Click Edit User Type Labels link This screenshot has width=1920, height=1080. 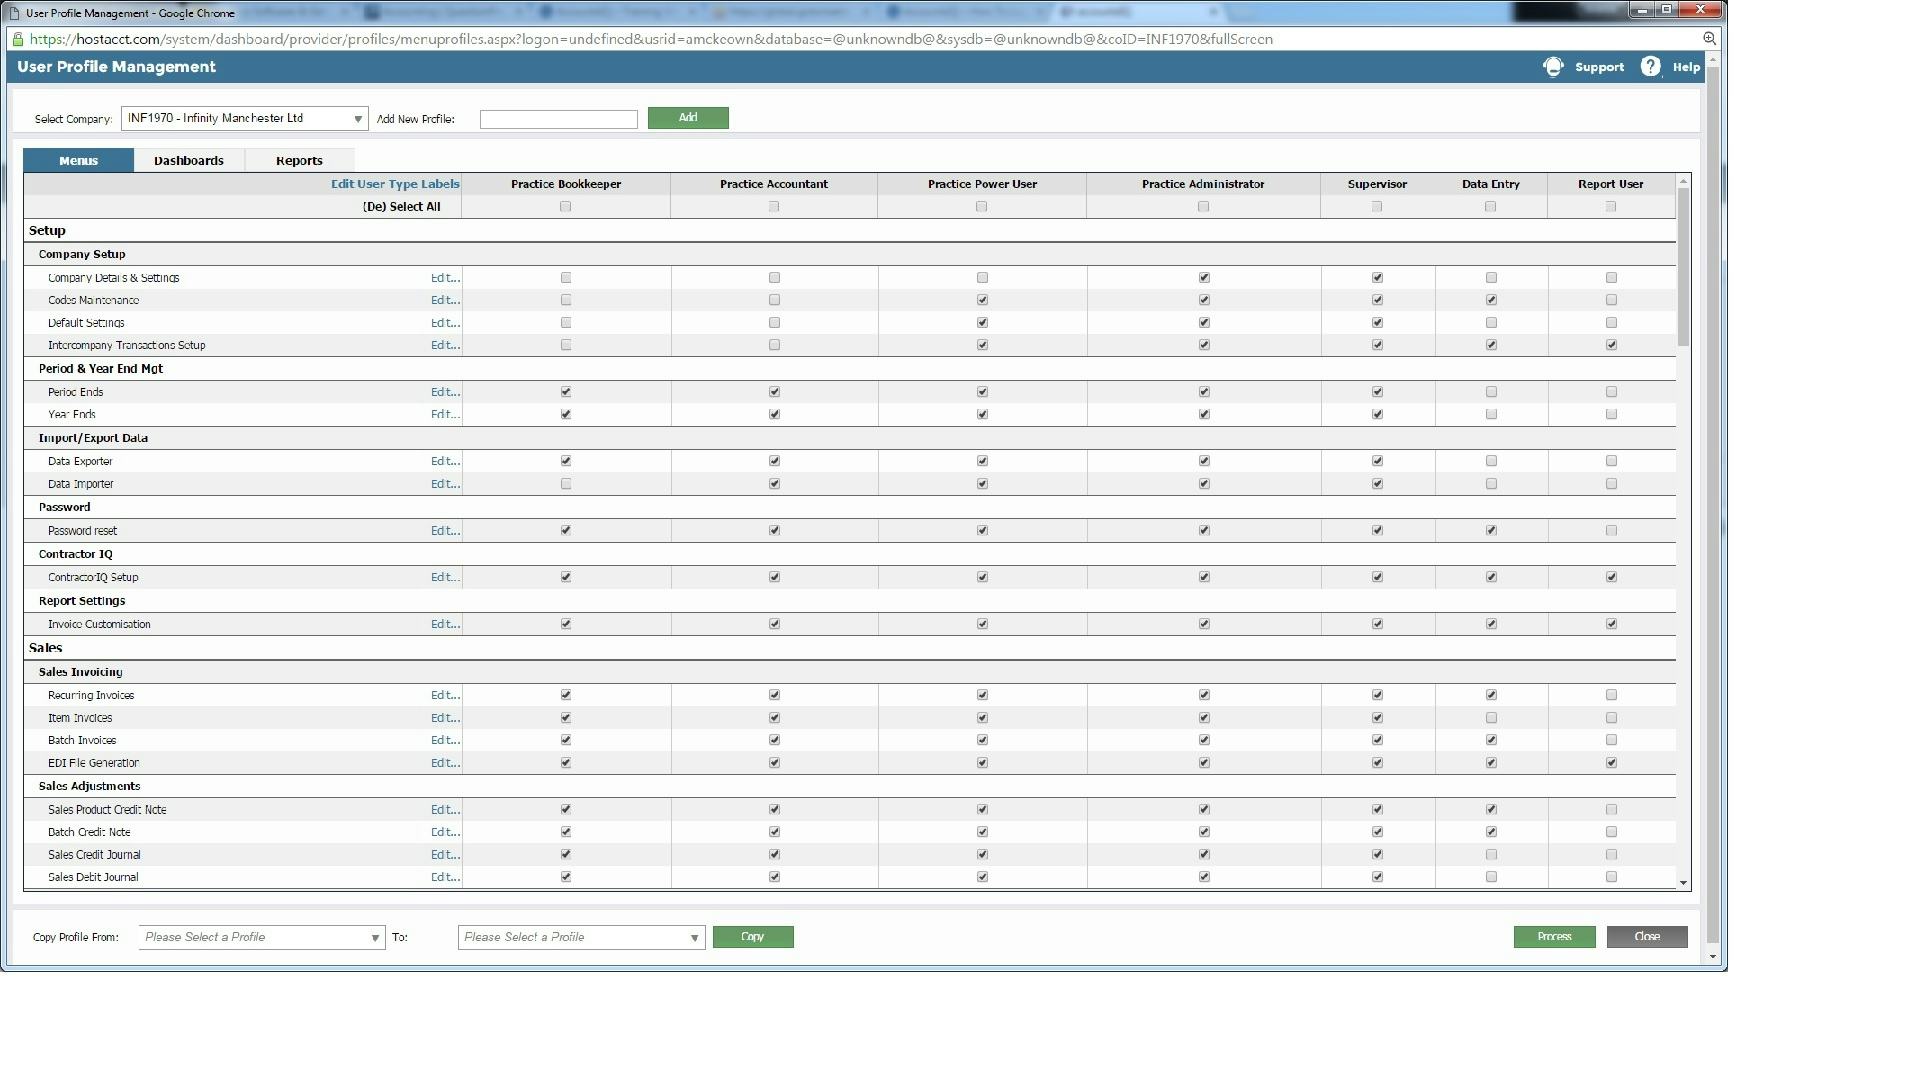tap(395, 184)
